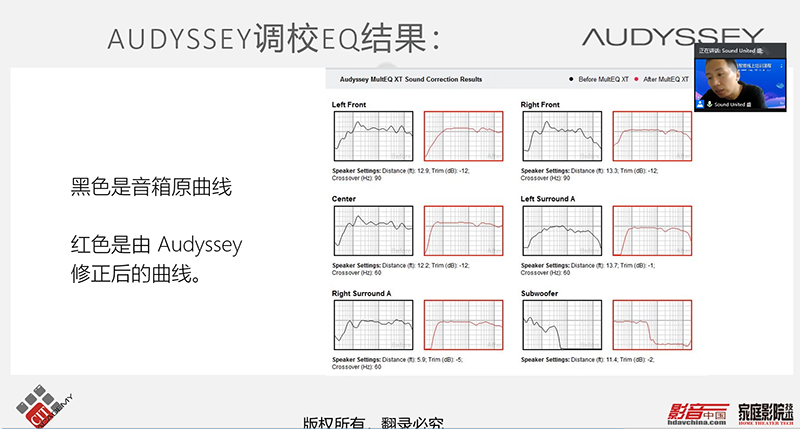Click the black dot Before MultEQ XT legend
The width and height of the screenshot is (800, 429).
pyautogui.click(x=571, y=79)
